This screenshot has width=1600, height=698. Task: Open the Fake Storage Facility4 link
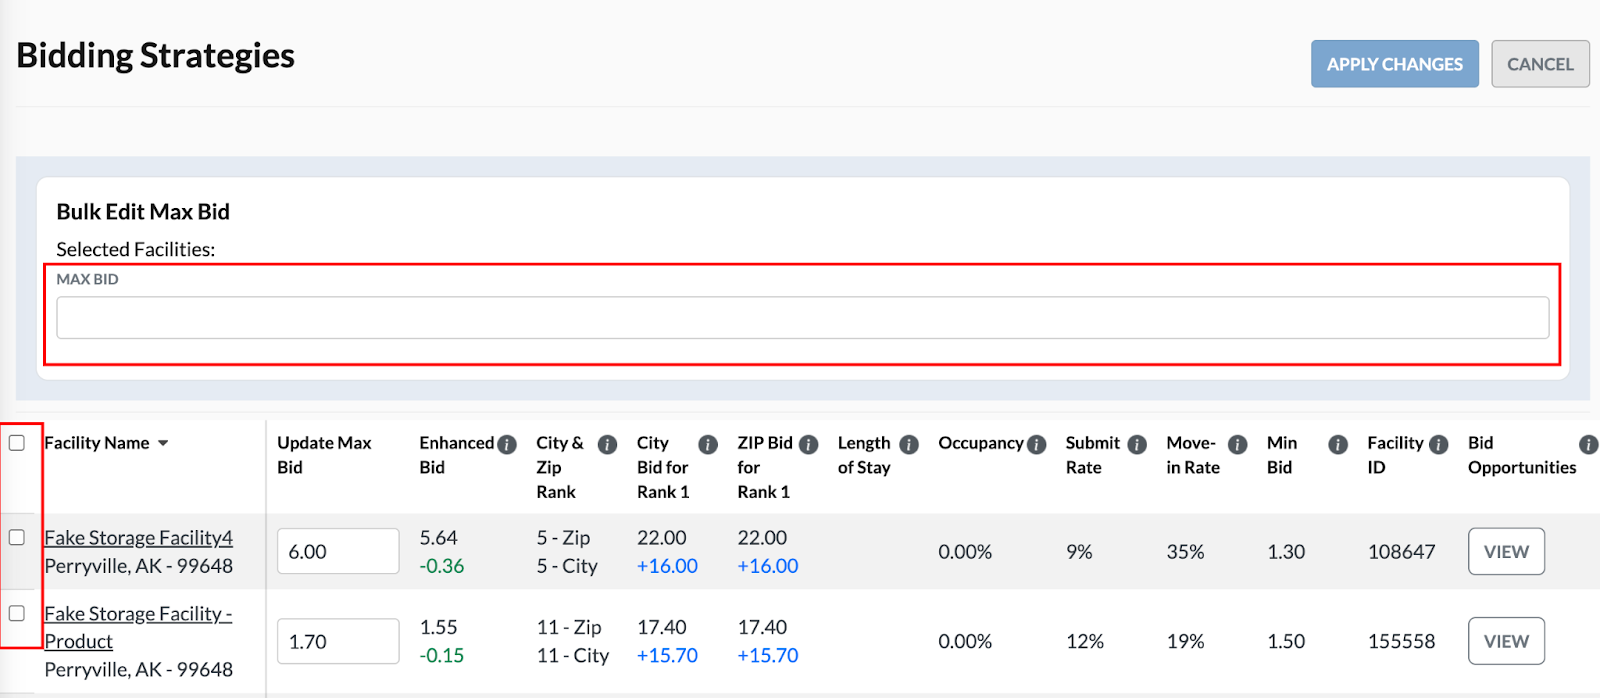138,538
